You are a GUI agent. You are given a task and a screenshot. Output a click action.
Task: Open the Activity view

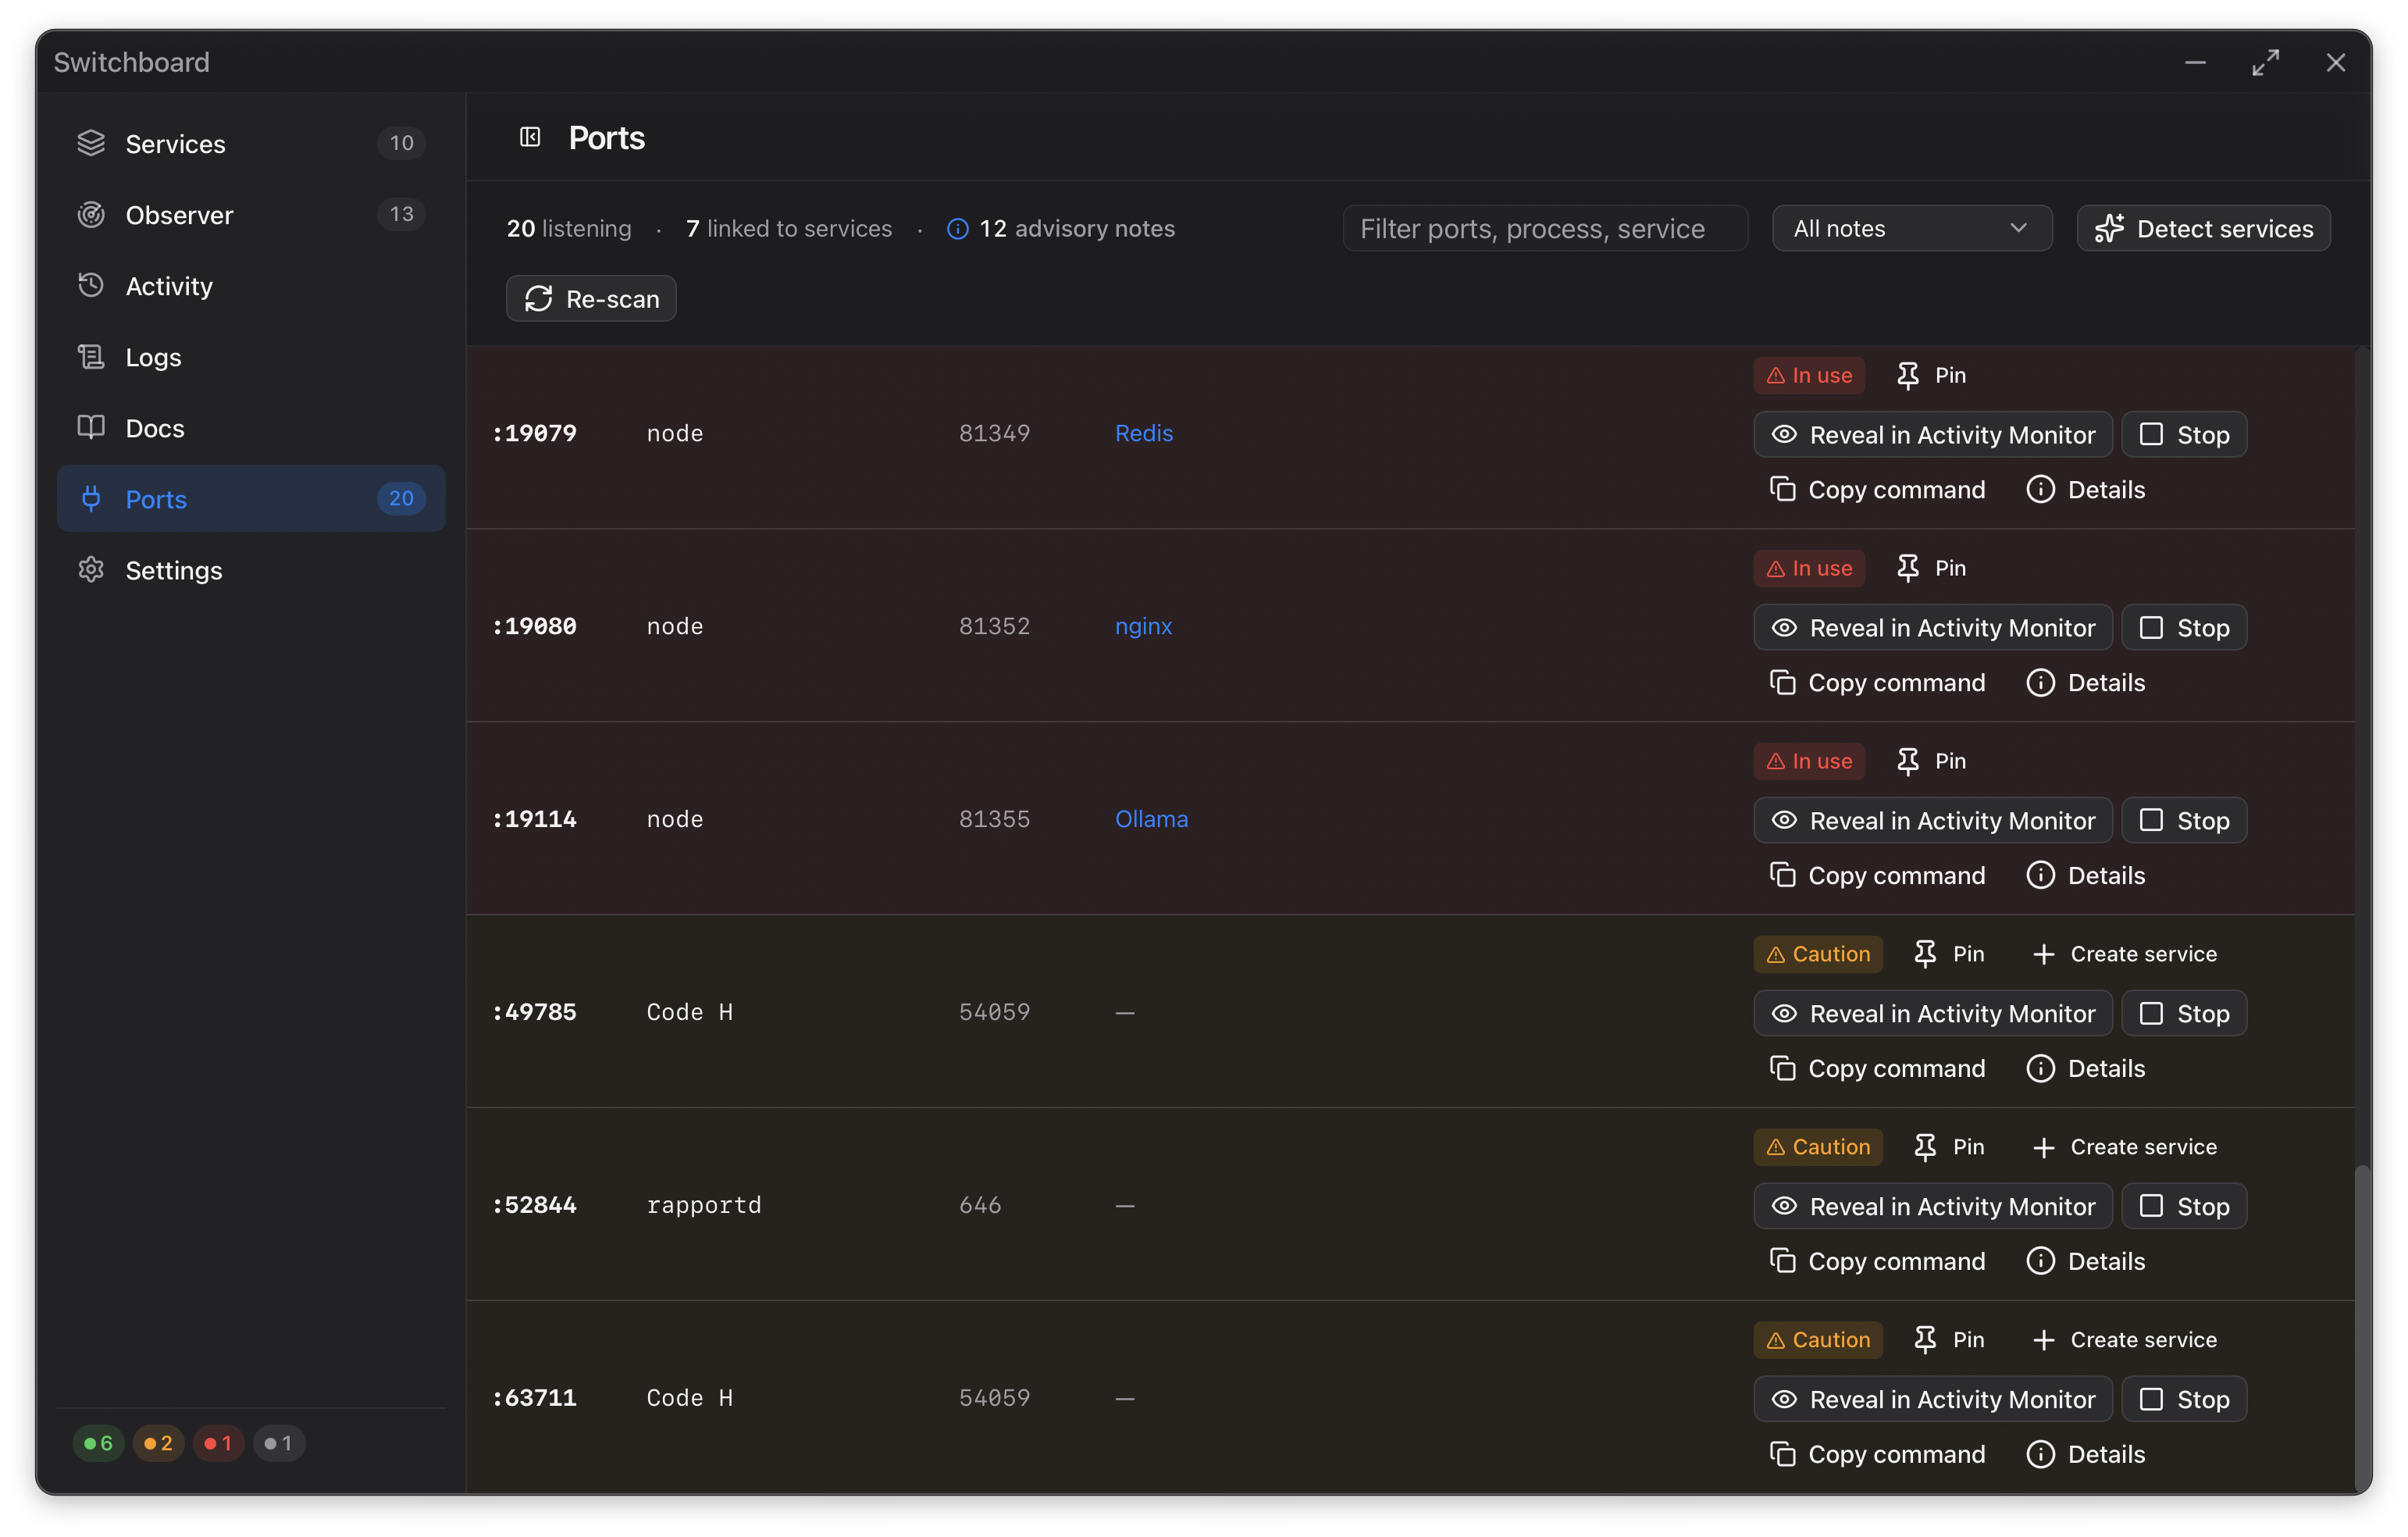251,285
